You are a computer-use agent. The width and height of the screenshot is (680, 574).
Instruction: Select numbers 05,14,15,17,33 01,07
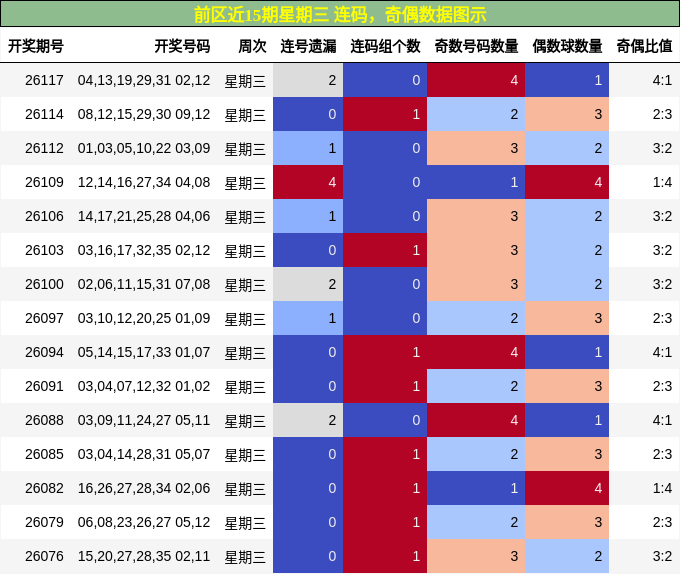point(144,352)
